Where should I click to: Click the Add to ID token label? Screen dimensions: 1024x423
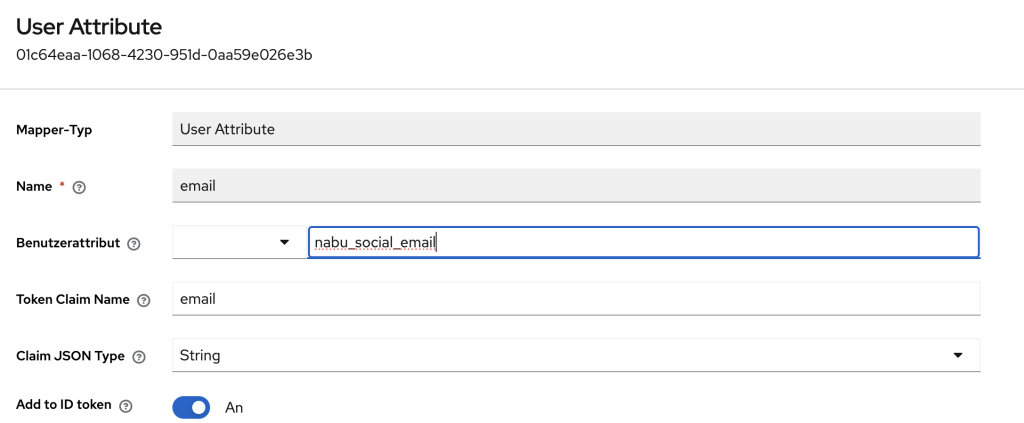64,406
